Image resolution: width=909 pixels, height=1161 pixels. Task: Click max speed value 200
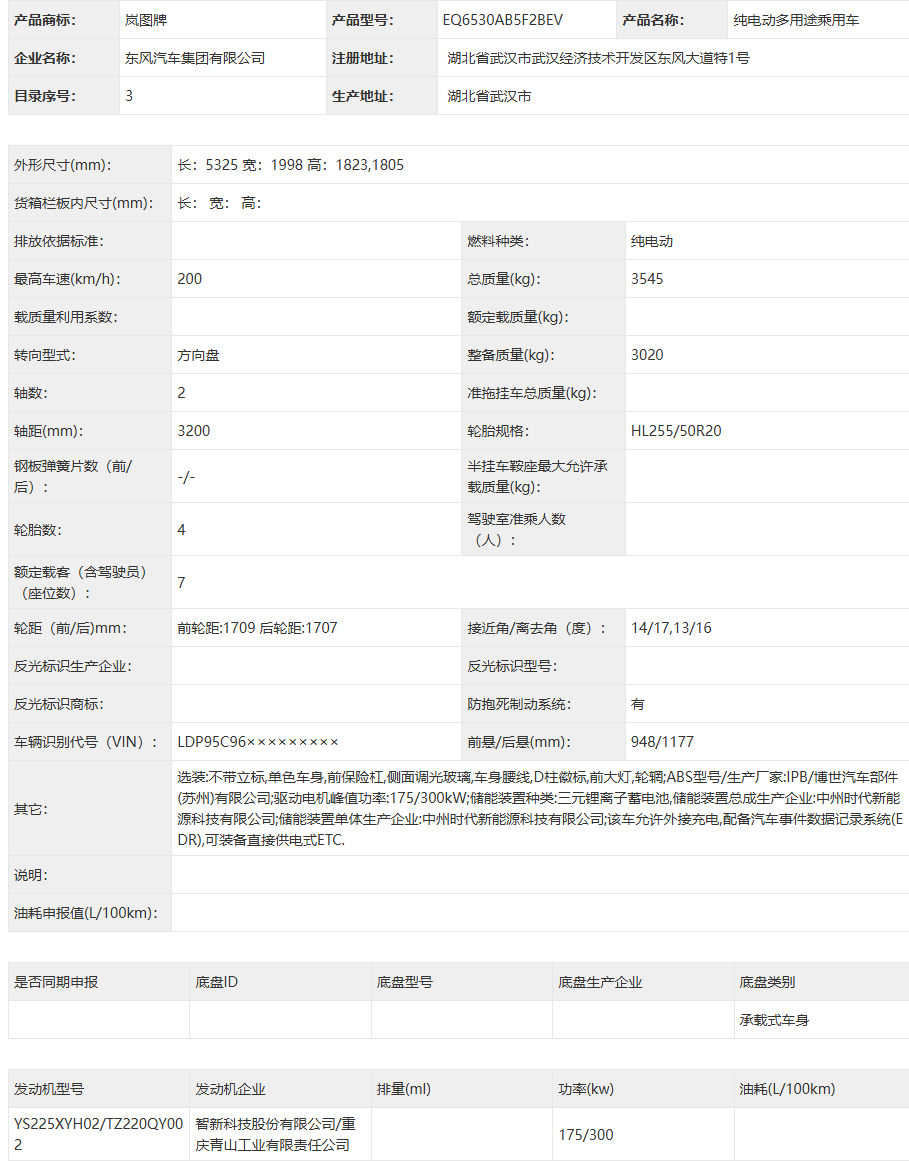189,279
